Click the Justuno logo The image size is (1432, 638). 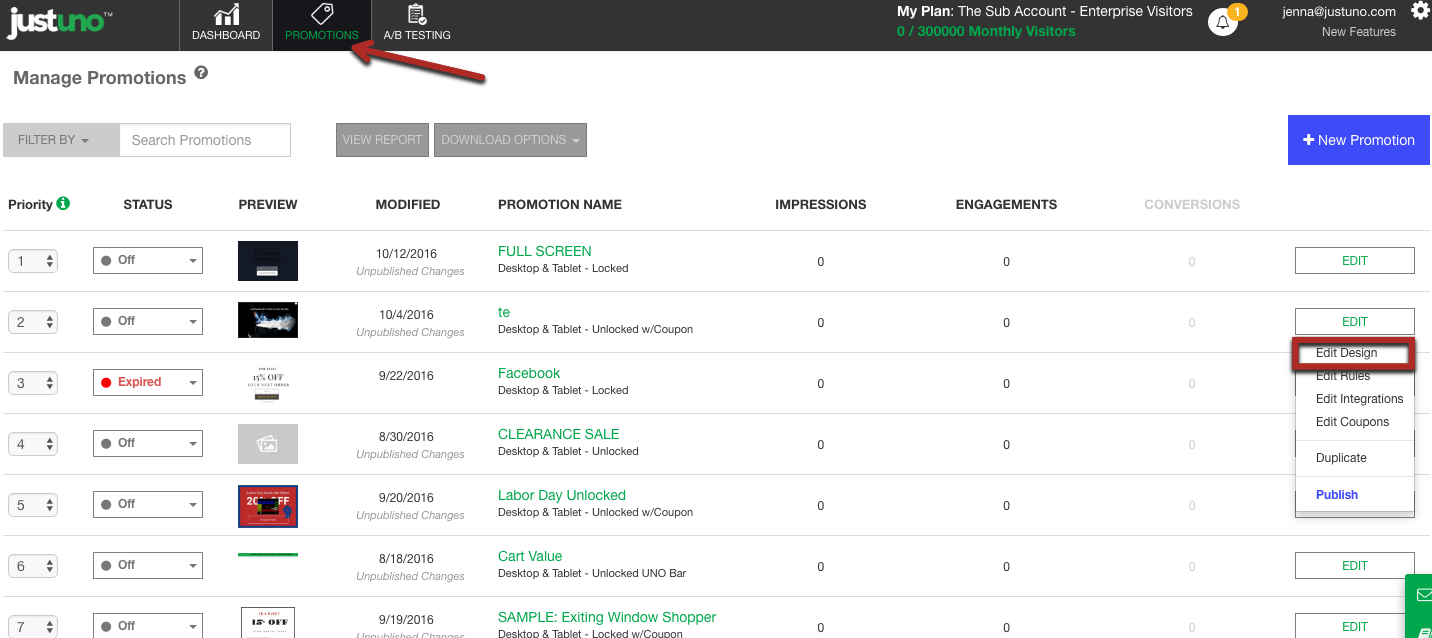pos(58,22)
